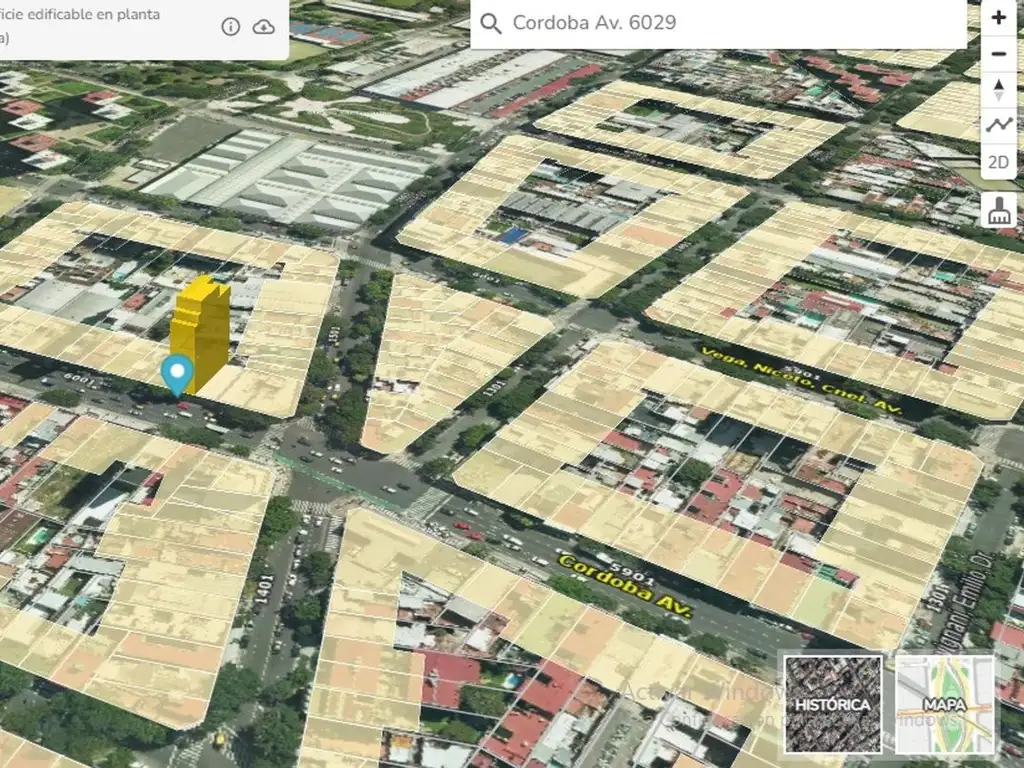The width and height of the screenshot is (1024, 768).
Task: Click the Vega, Niceto, Cnel. Av. street label
Action: [x=801, y=381]
